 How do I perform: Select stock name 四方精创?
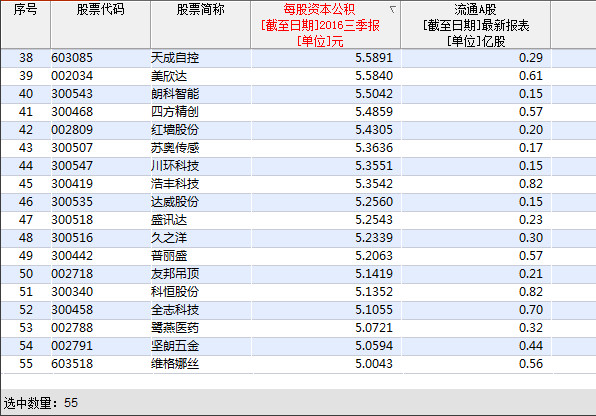[x=175, y=112]
